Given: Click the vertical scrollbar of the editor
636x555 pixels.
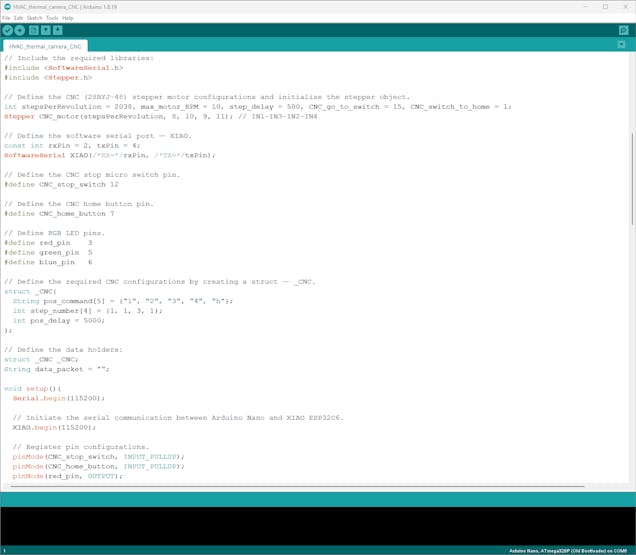Looking at the screenshot, I should click(632, 179).
